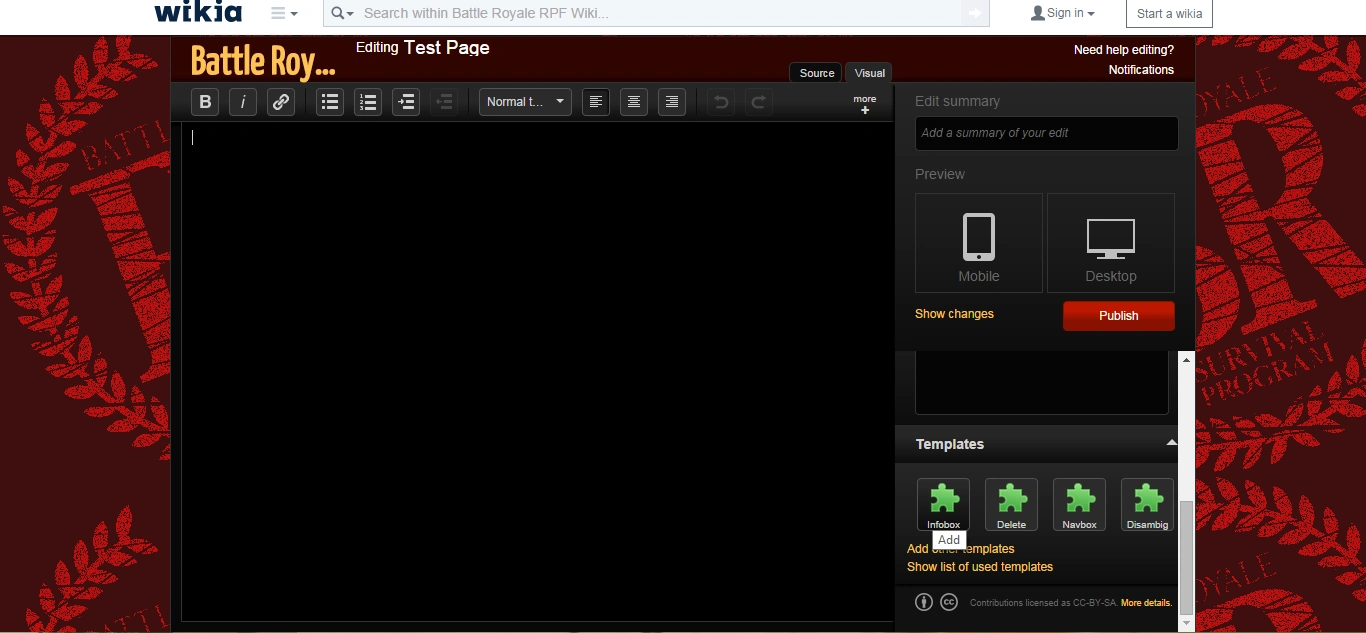
Task: Click the Creative Commons license icon
Action: [949, 602]
